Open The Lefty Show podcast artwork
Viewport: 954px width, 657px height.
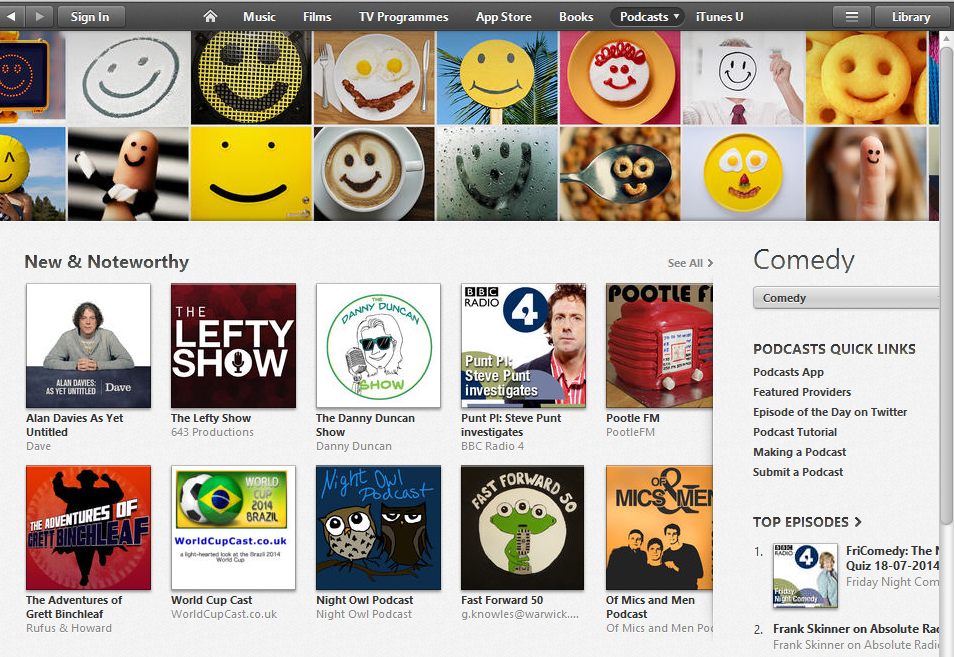click(234, 346)
